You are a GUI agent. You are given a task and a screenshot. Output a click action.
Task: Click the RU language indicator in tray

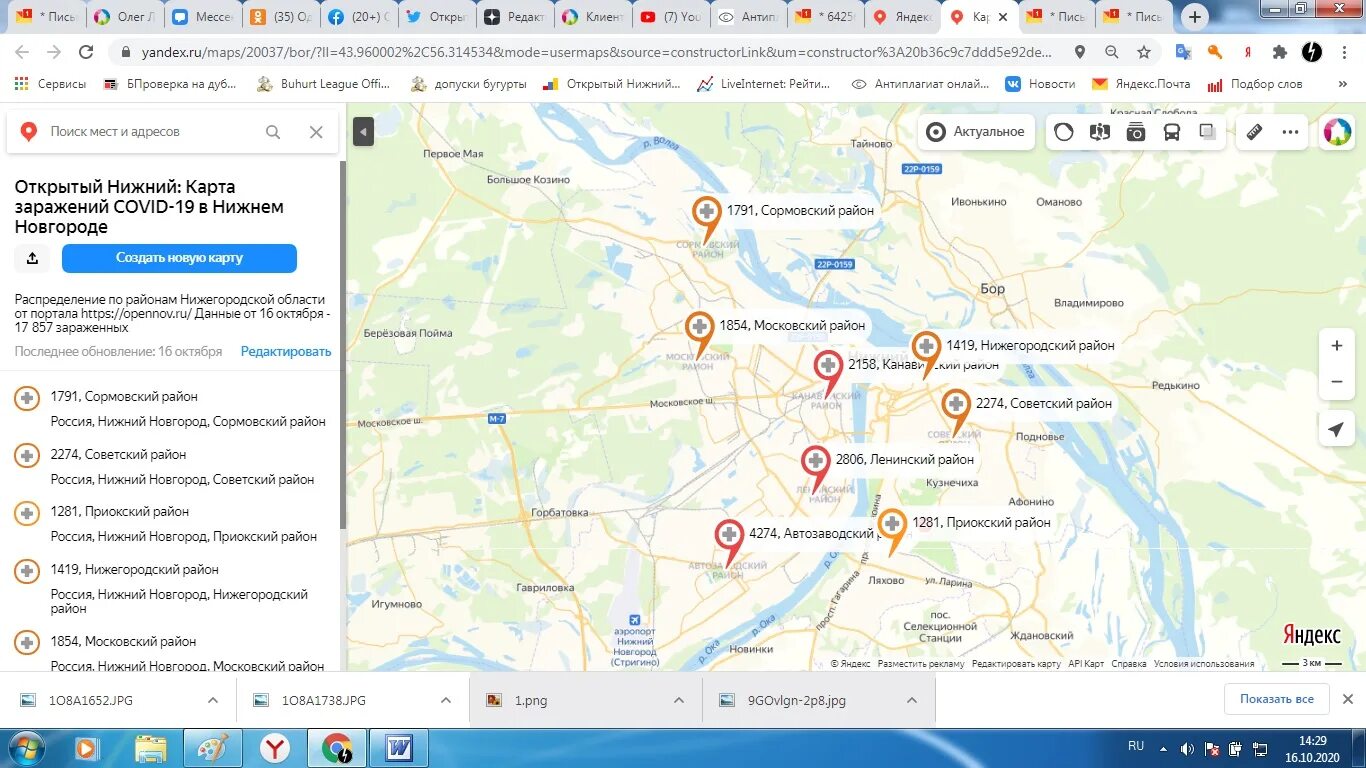click(1136, 746)
